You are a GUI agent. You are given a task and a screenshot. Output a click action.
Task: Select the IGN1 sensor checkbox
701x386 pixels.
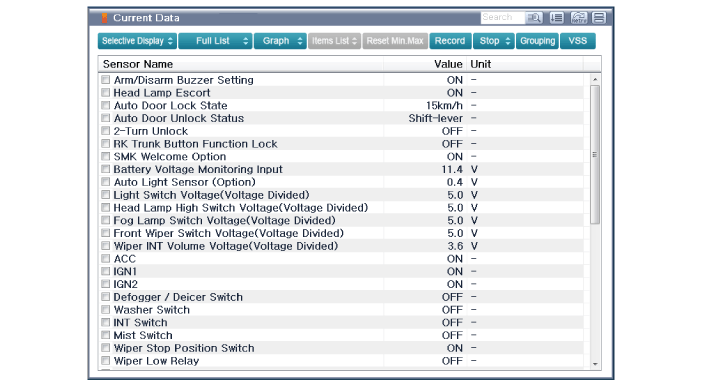click(106, 271)
